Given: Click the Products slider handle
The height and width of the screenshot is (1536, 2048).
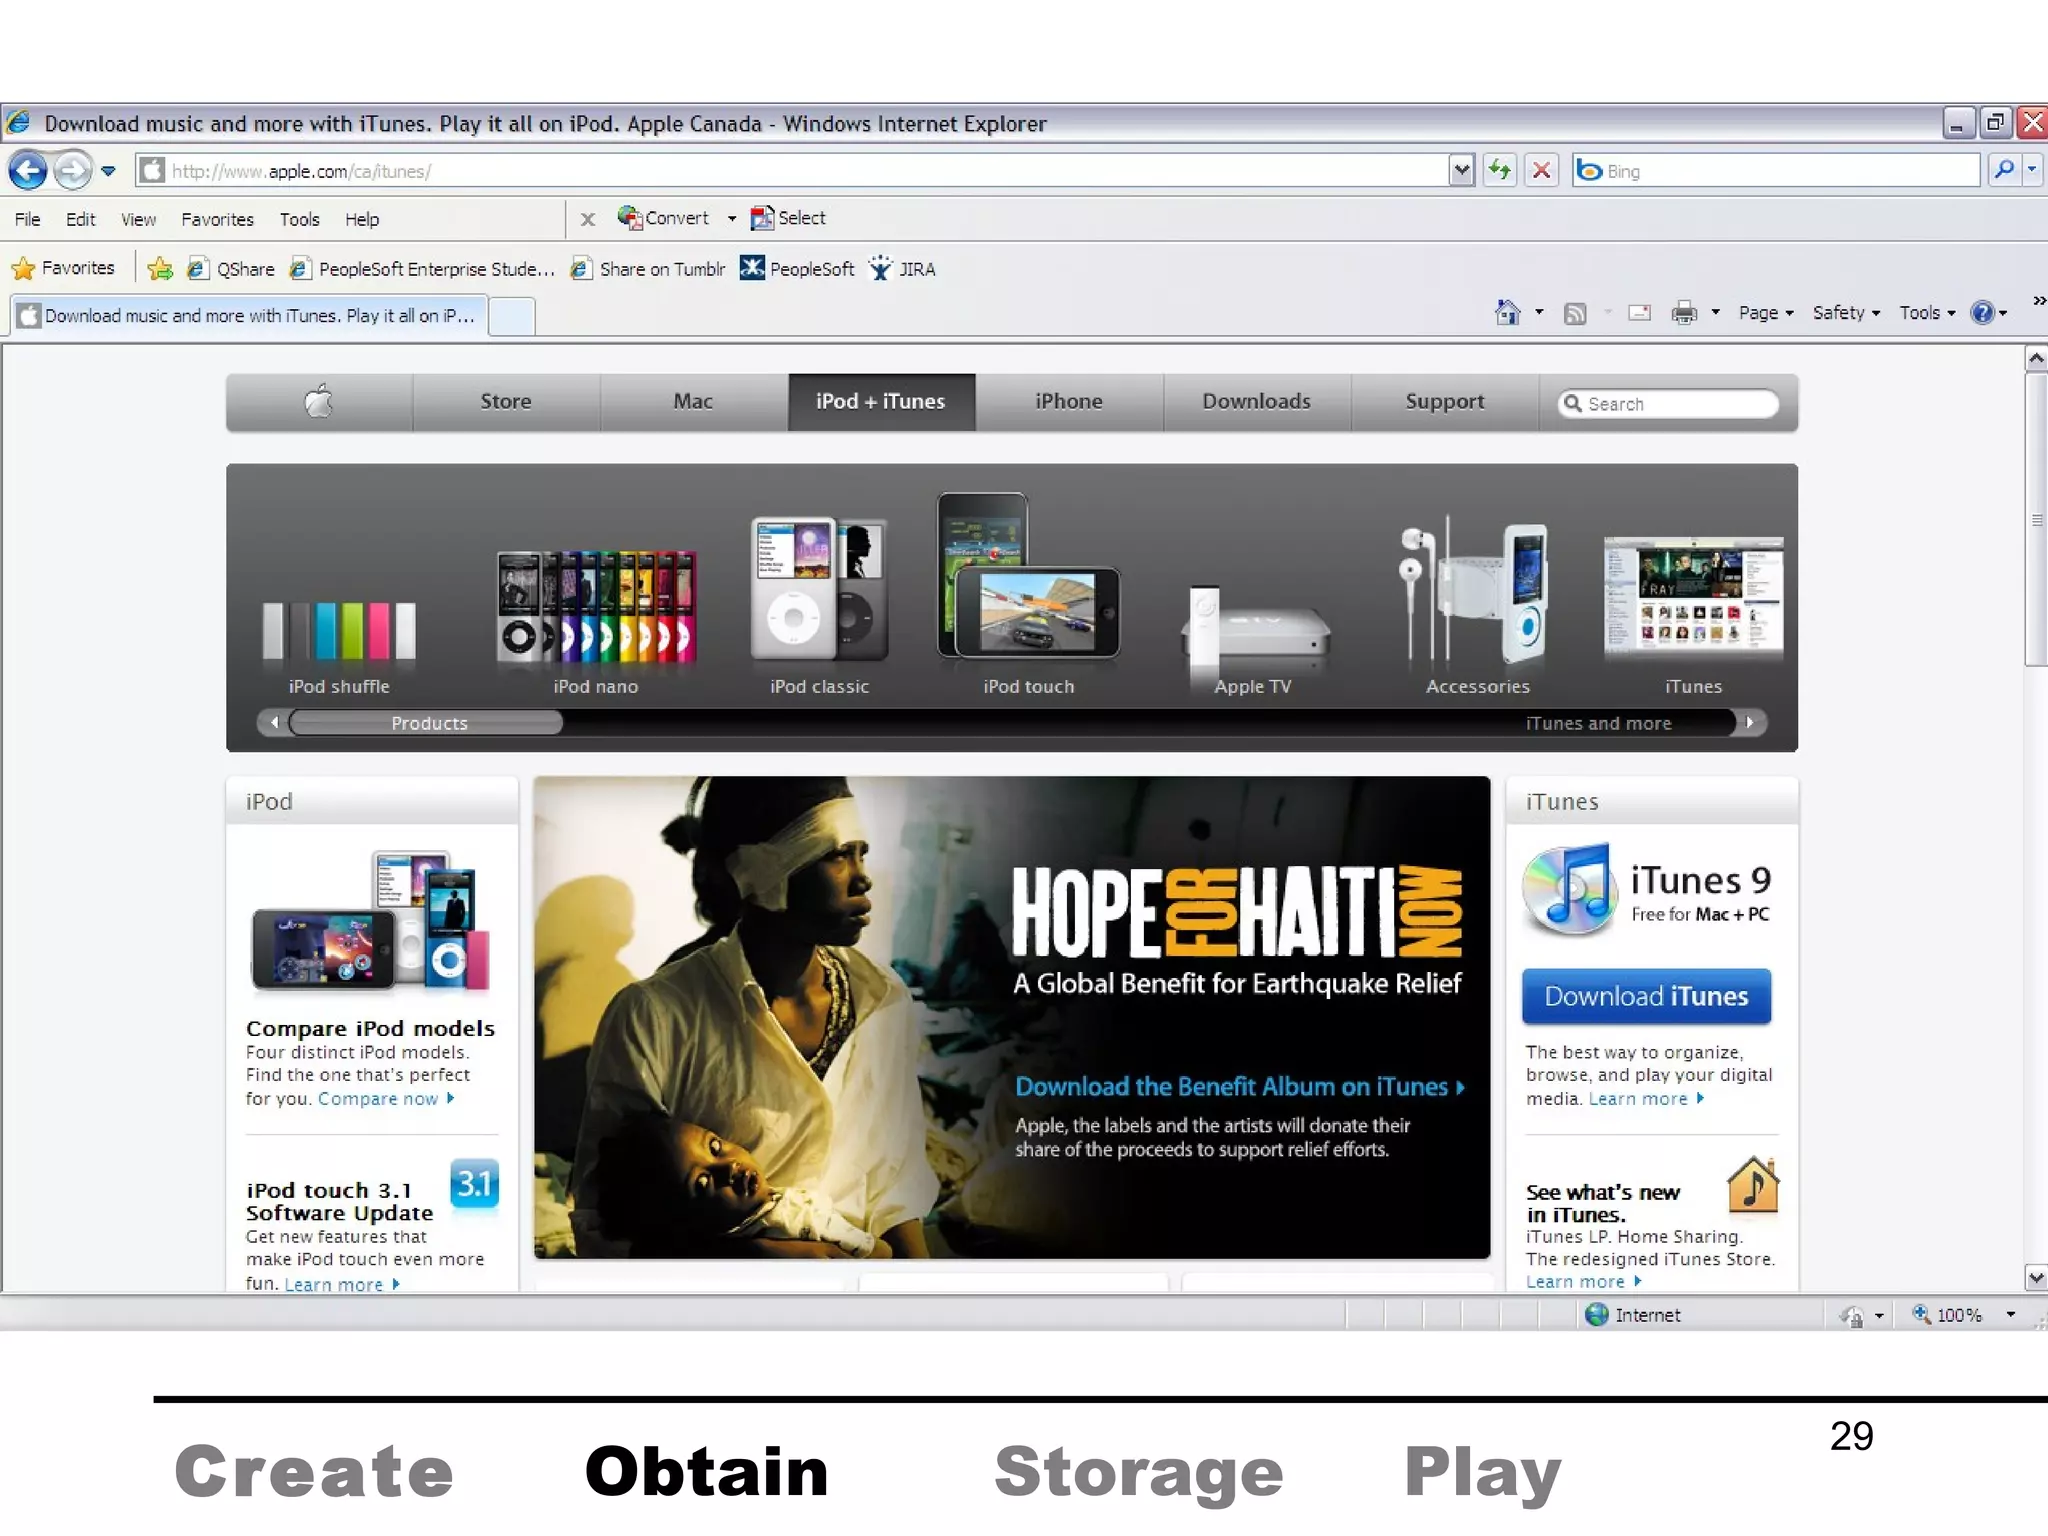Looking at the screenshot, I should click(427, 723).
